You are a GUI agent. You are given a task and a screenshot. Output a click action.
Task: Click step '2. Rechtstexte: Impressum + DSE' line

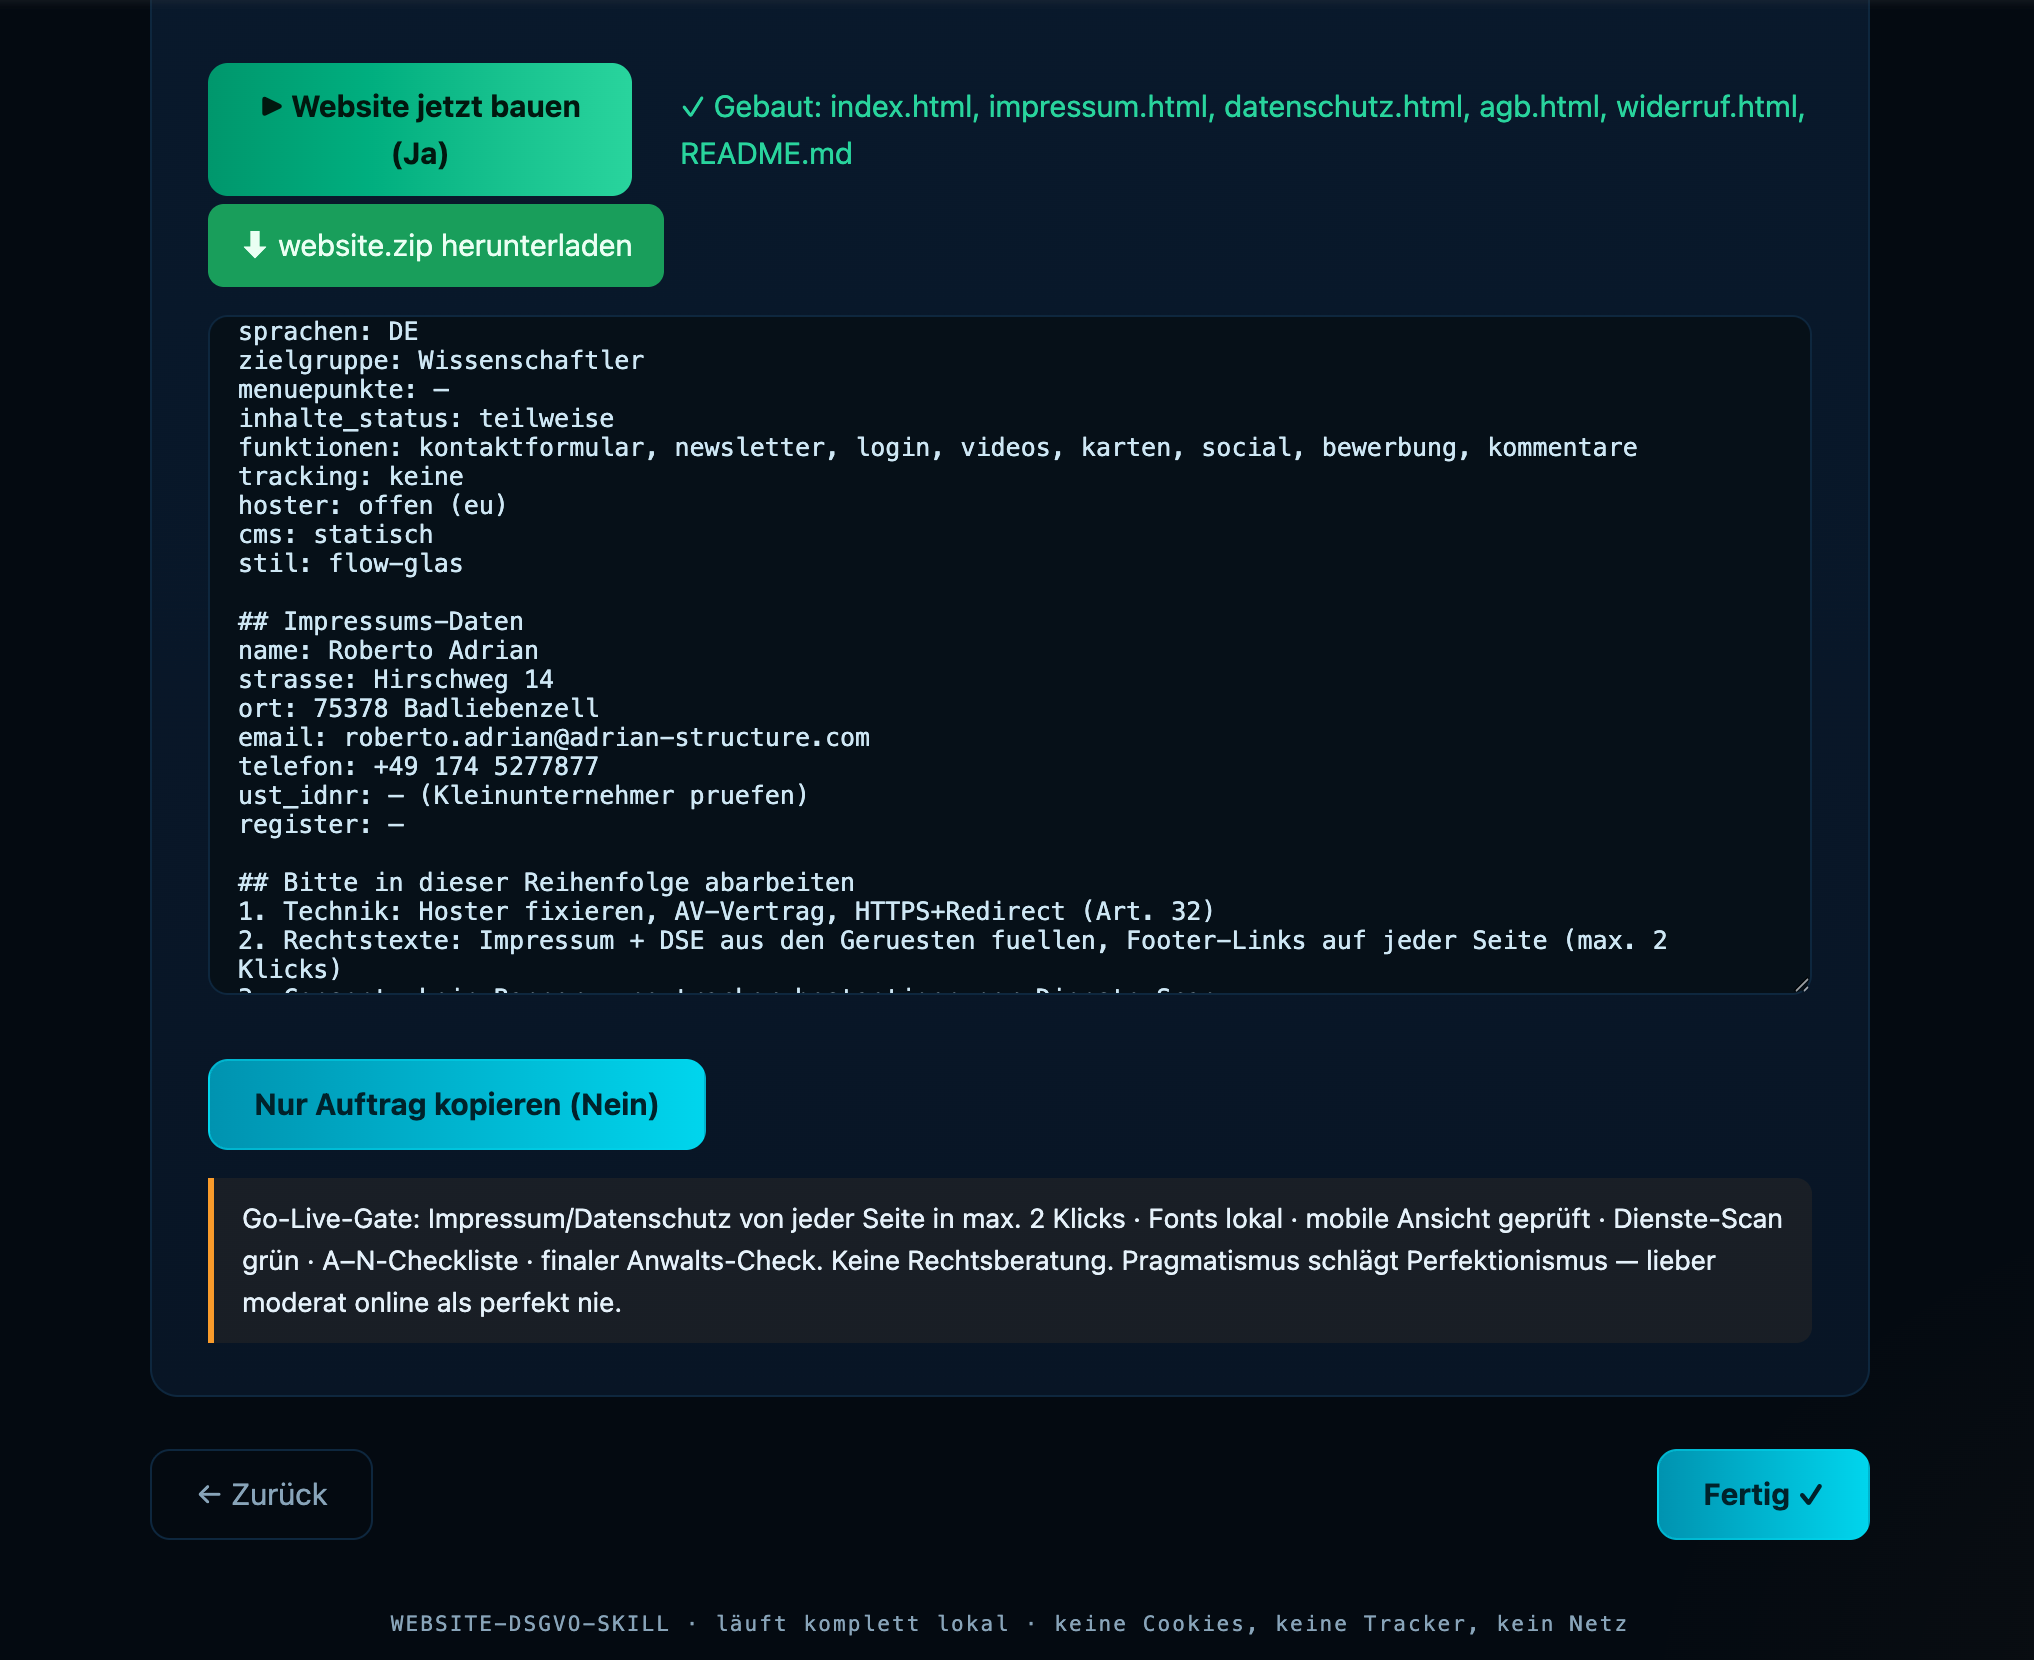point(953,954)
